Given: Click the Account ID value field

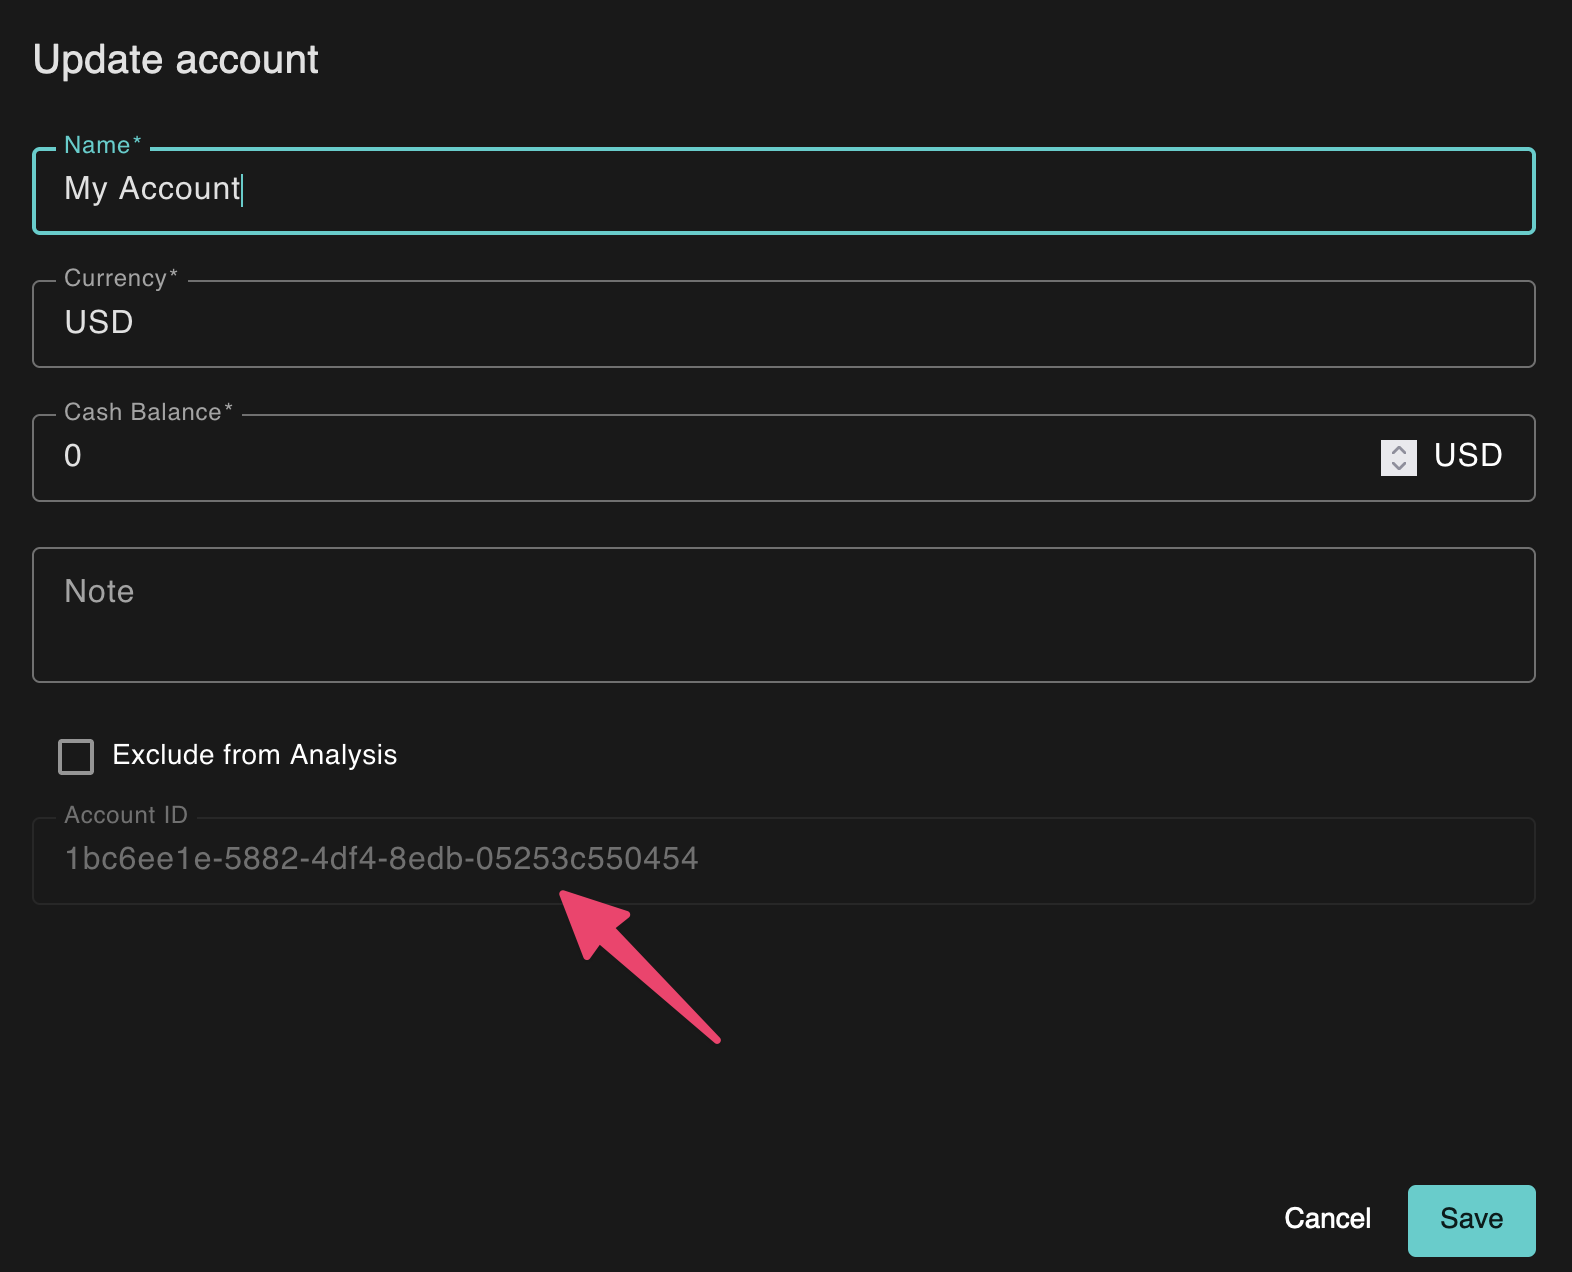Looking at the screenshot, I should (x=783, y=860).
